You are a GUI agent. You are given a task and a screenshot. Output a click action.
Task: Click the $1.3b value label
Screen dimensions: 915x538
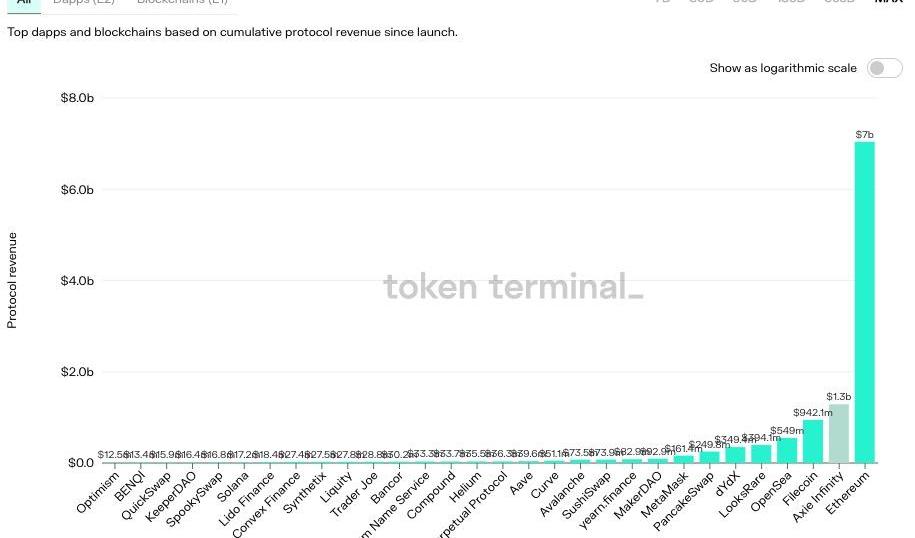click(x=838, y=396)
